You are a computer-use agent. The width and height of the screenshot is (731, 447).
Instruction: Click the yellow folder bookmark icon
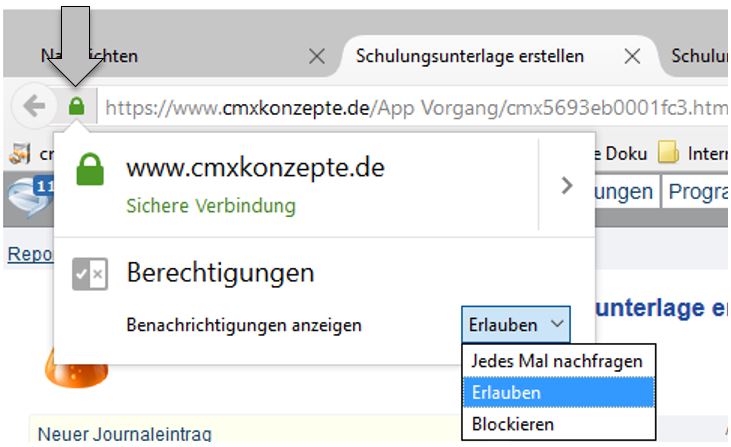point(668,153)
